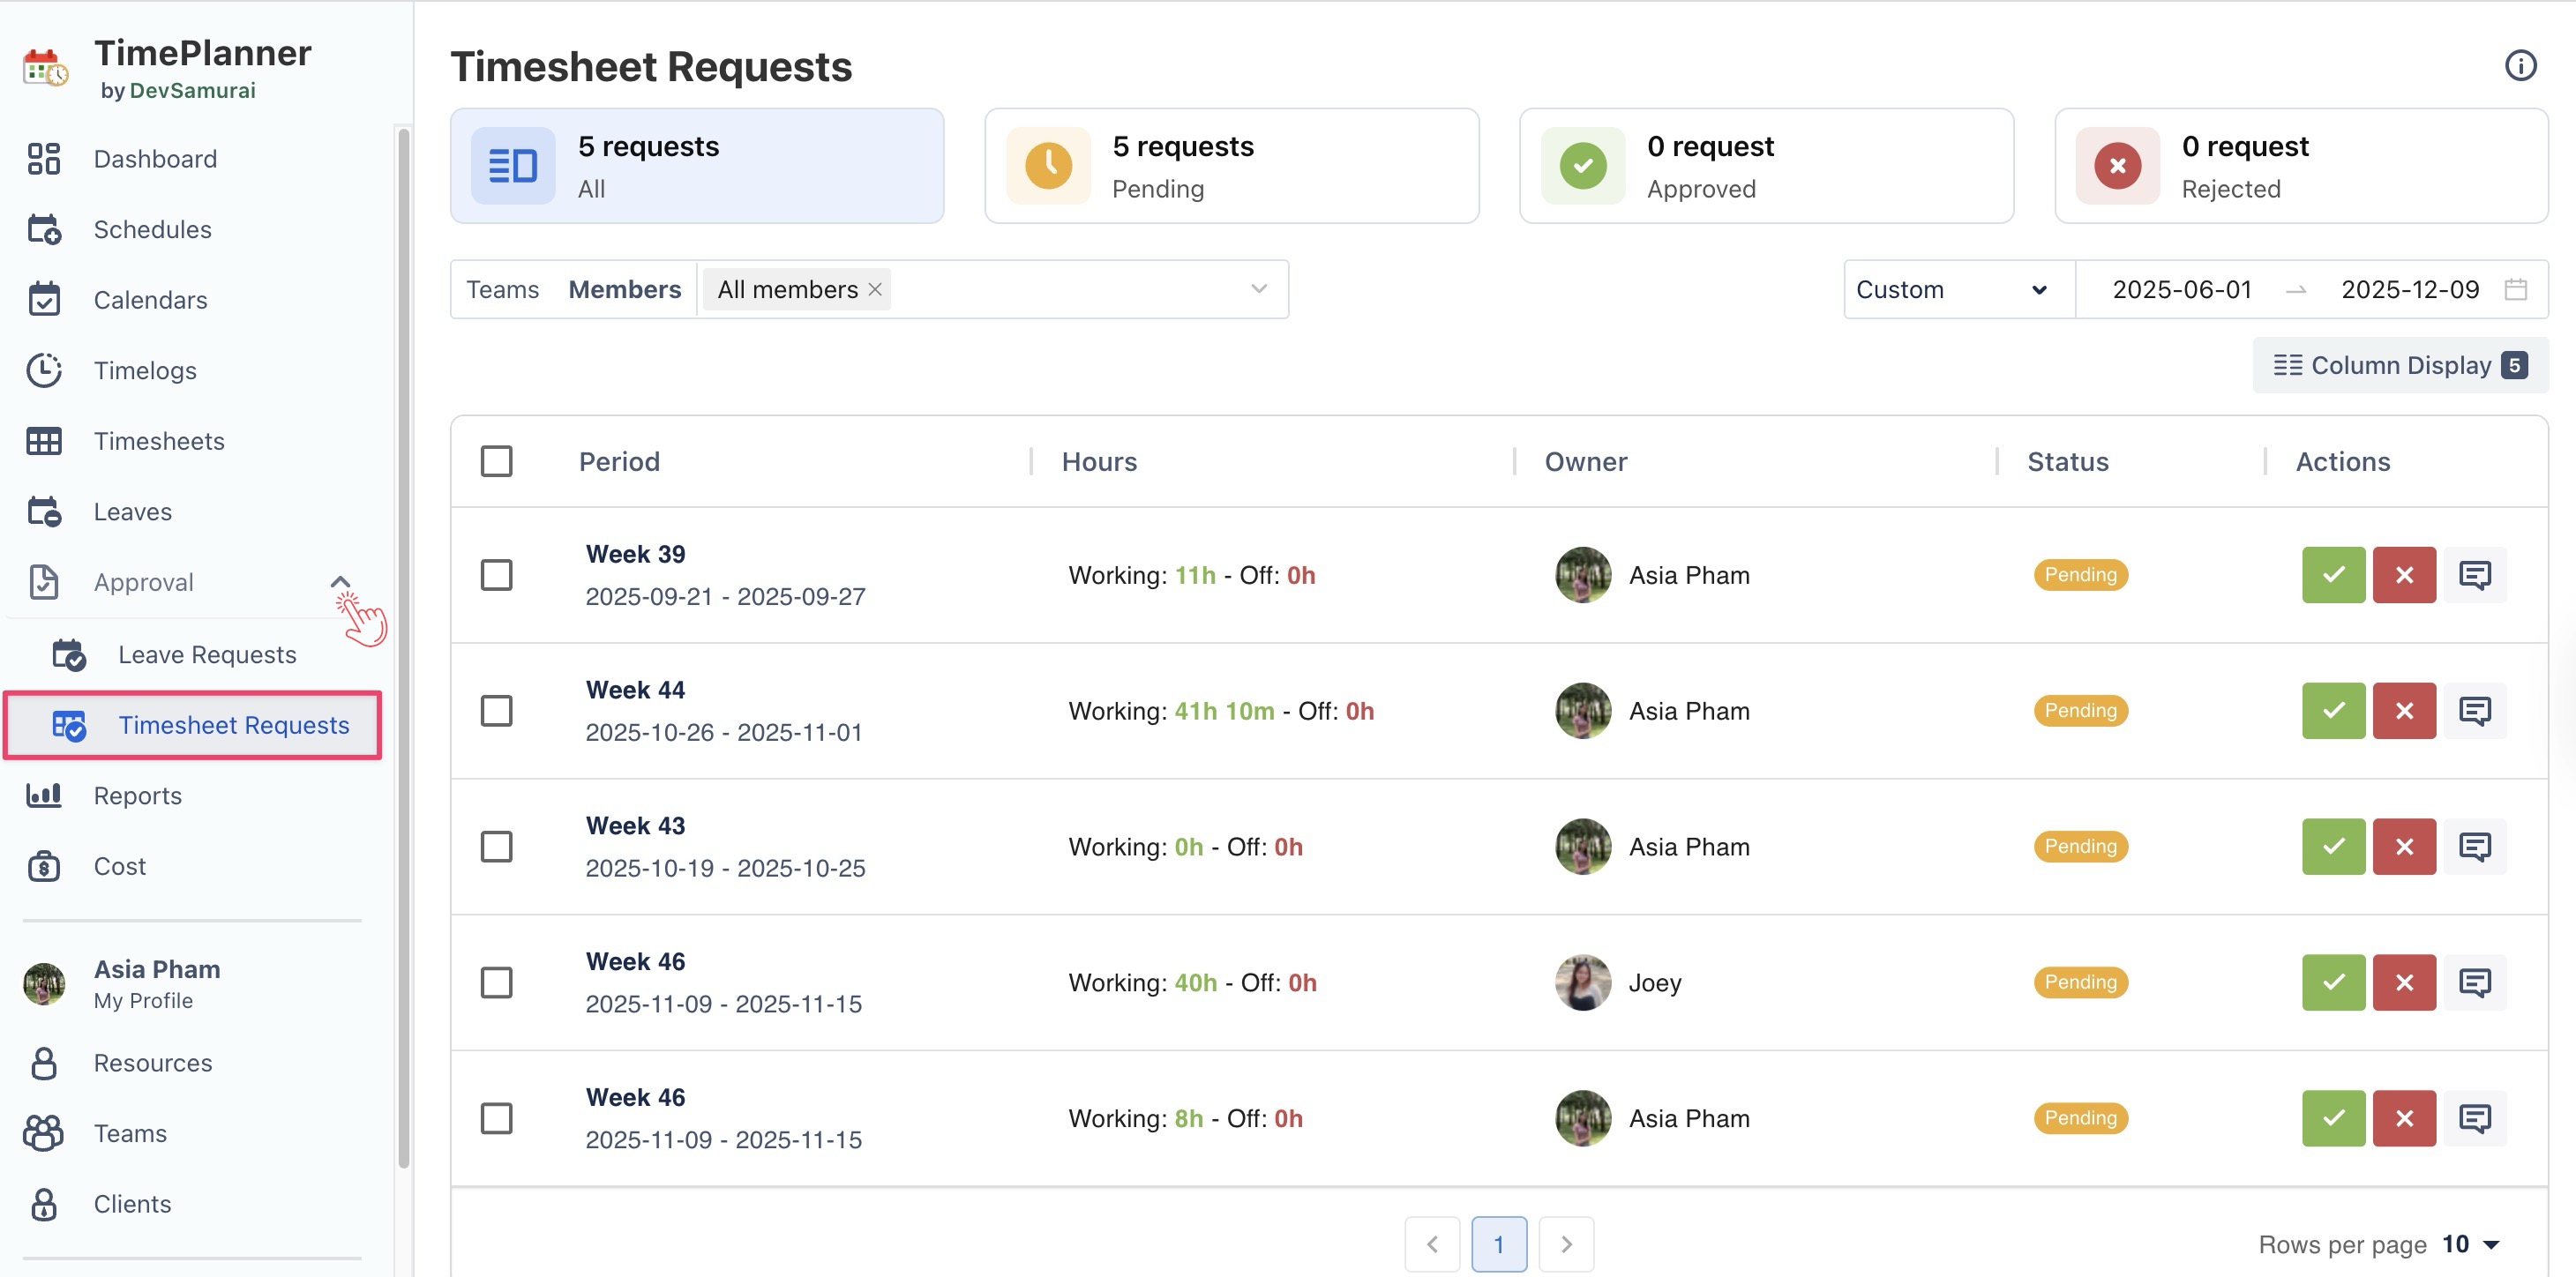
Task: Reject Week 44 request with red X
Action: point(2404,711)
